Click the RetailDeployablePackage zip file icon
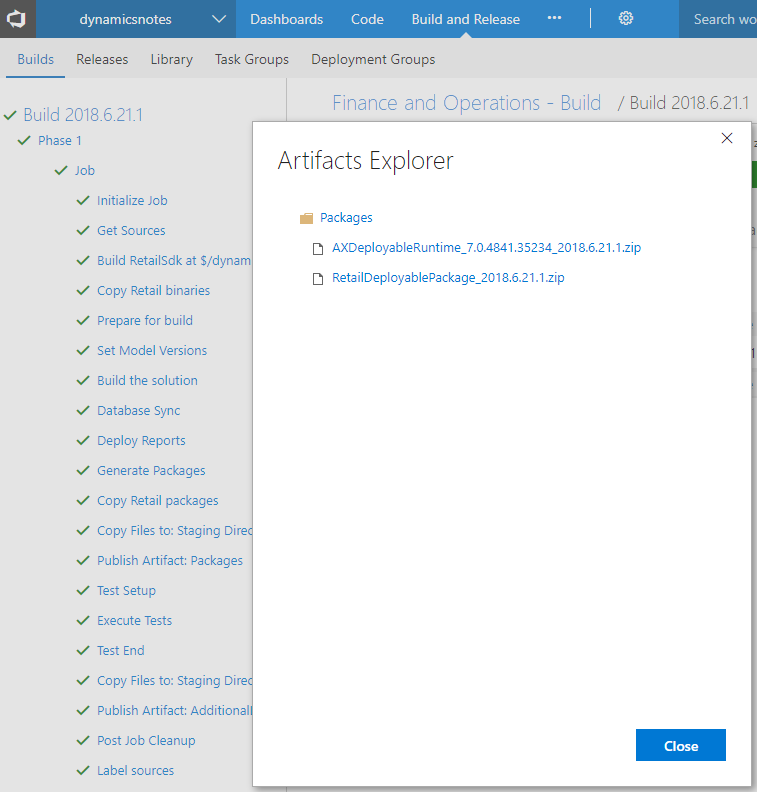The image size is (757, 792). pyautogui.click(x=320, y=278)
